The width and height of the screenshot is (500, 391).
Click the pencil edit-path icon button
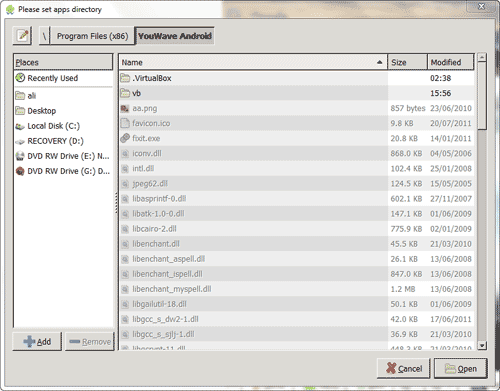coord(22,35)
